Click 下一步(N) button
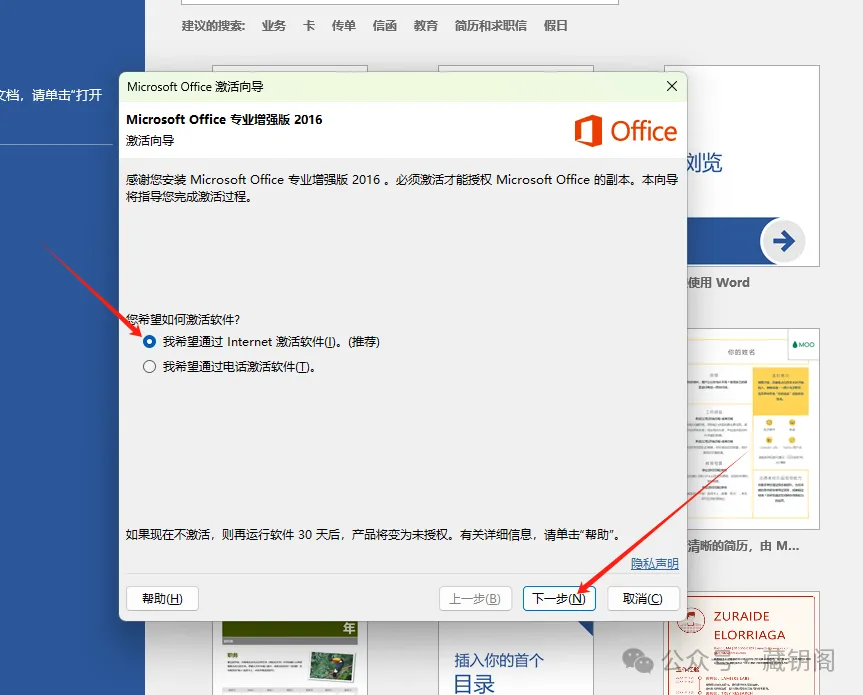Screen dimensions: 863x695 (559, 598)
